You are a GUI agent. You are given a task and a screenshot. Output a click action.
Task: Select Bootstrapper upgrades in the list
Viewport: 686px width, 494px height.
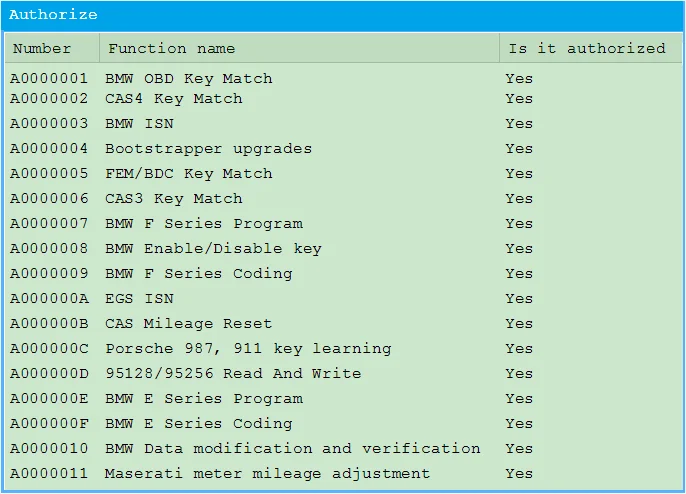[x=208, y=149]
